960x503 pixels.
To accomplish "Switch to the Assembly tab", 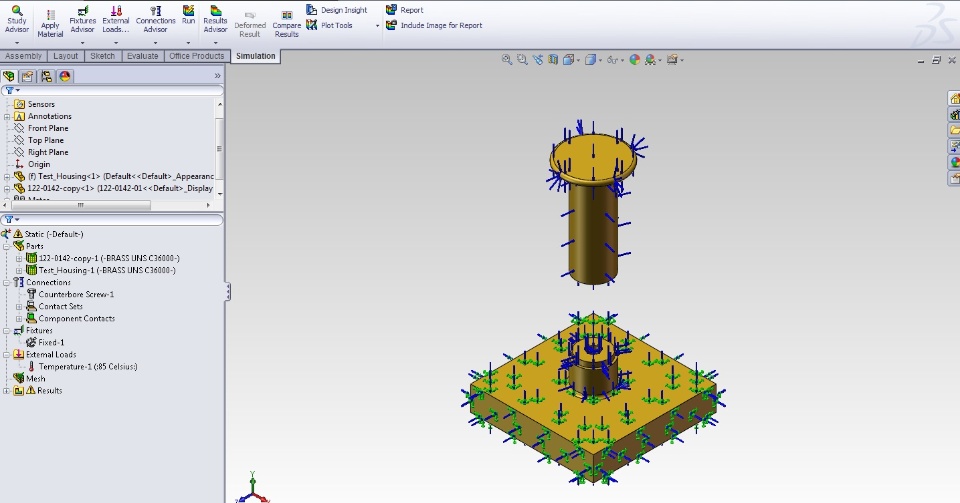I will (23, 56).
